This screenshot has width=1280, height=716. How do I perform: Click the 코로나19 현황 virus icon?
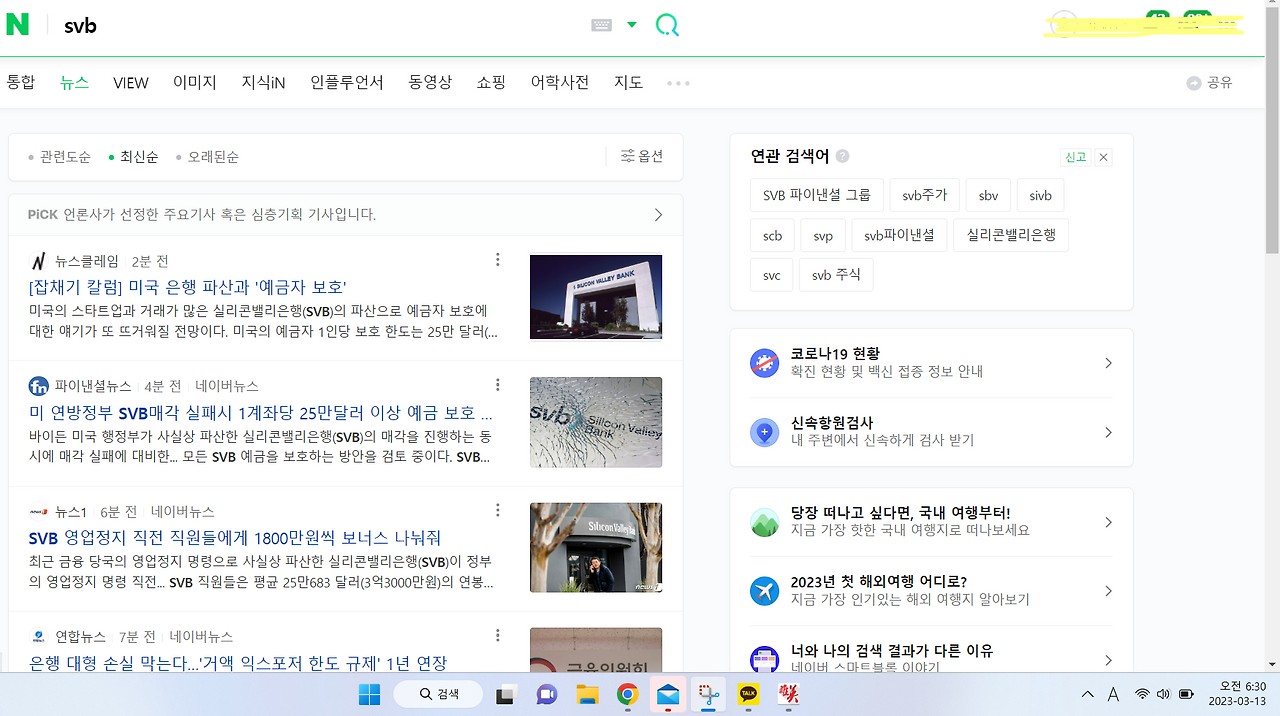pos(765,363)
